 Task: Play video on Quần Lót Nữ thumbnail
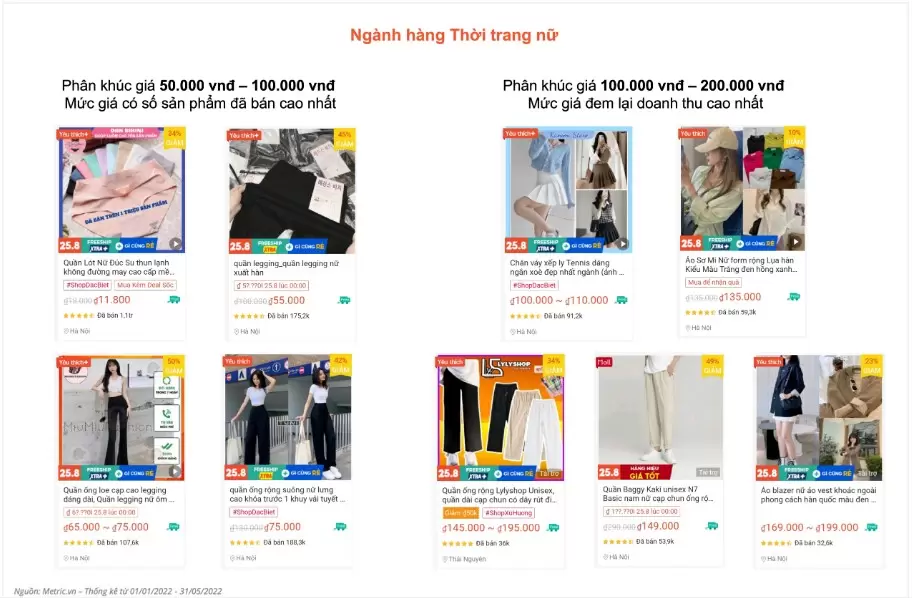176,244
